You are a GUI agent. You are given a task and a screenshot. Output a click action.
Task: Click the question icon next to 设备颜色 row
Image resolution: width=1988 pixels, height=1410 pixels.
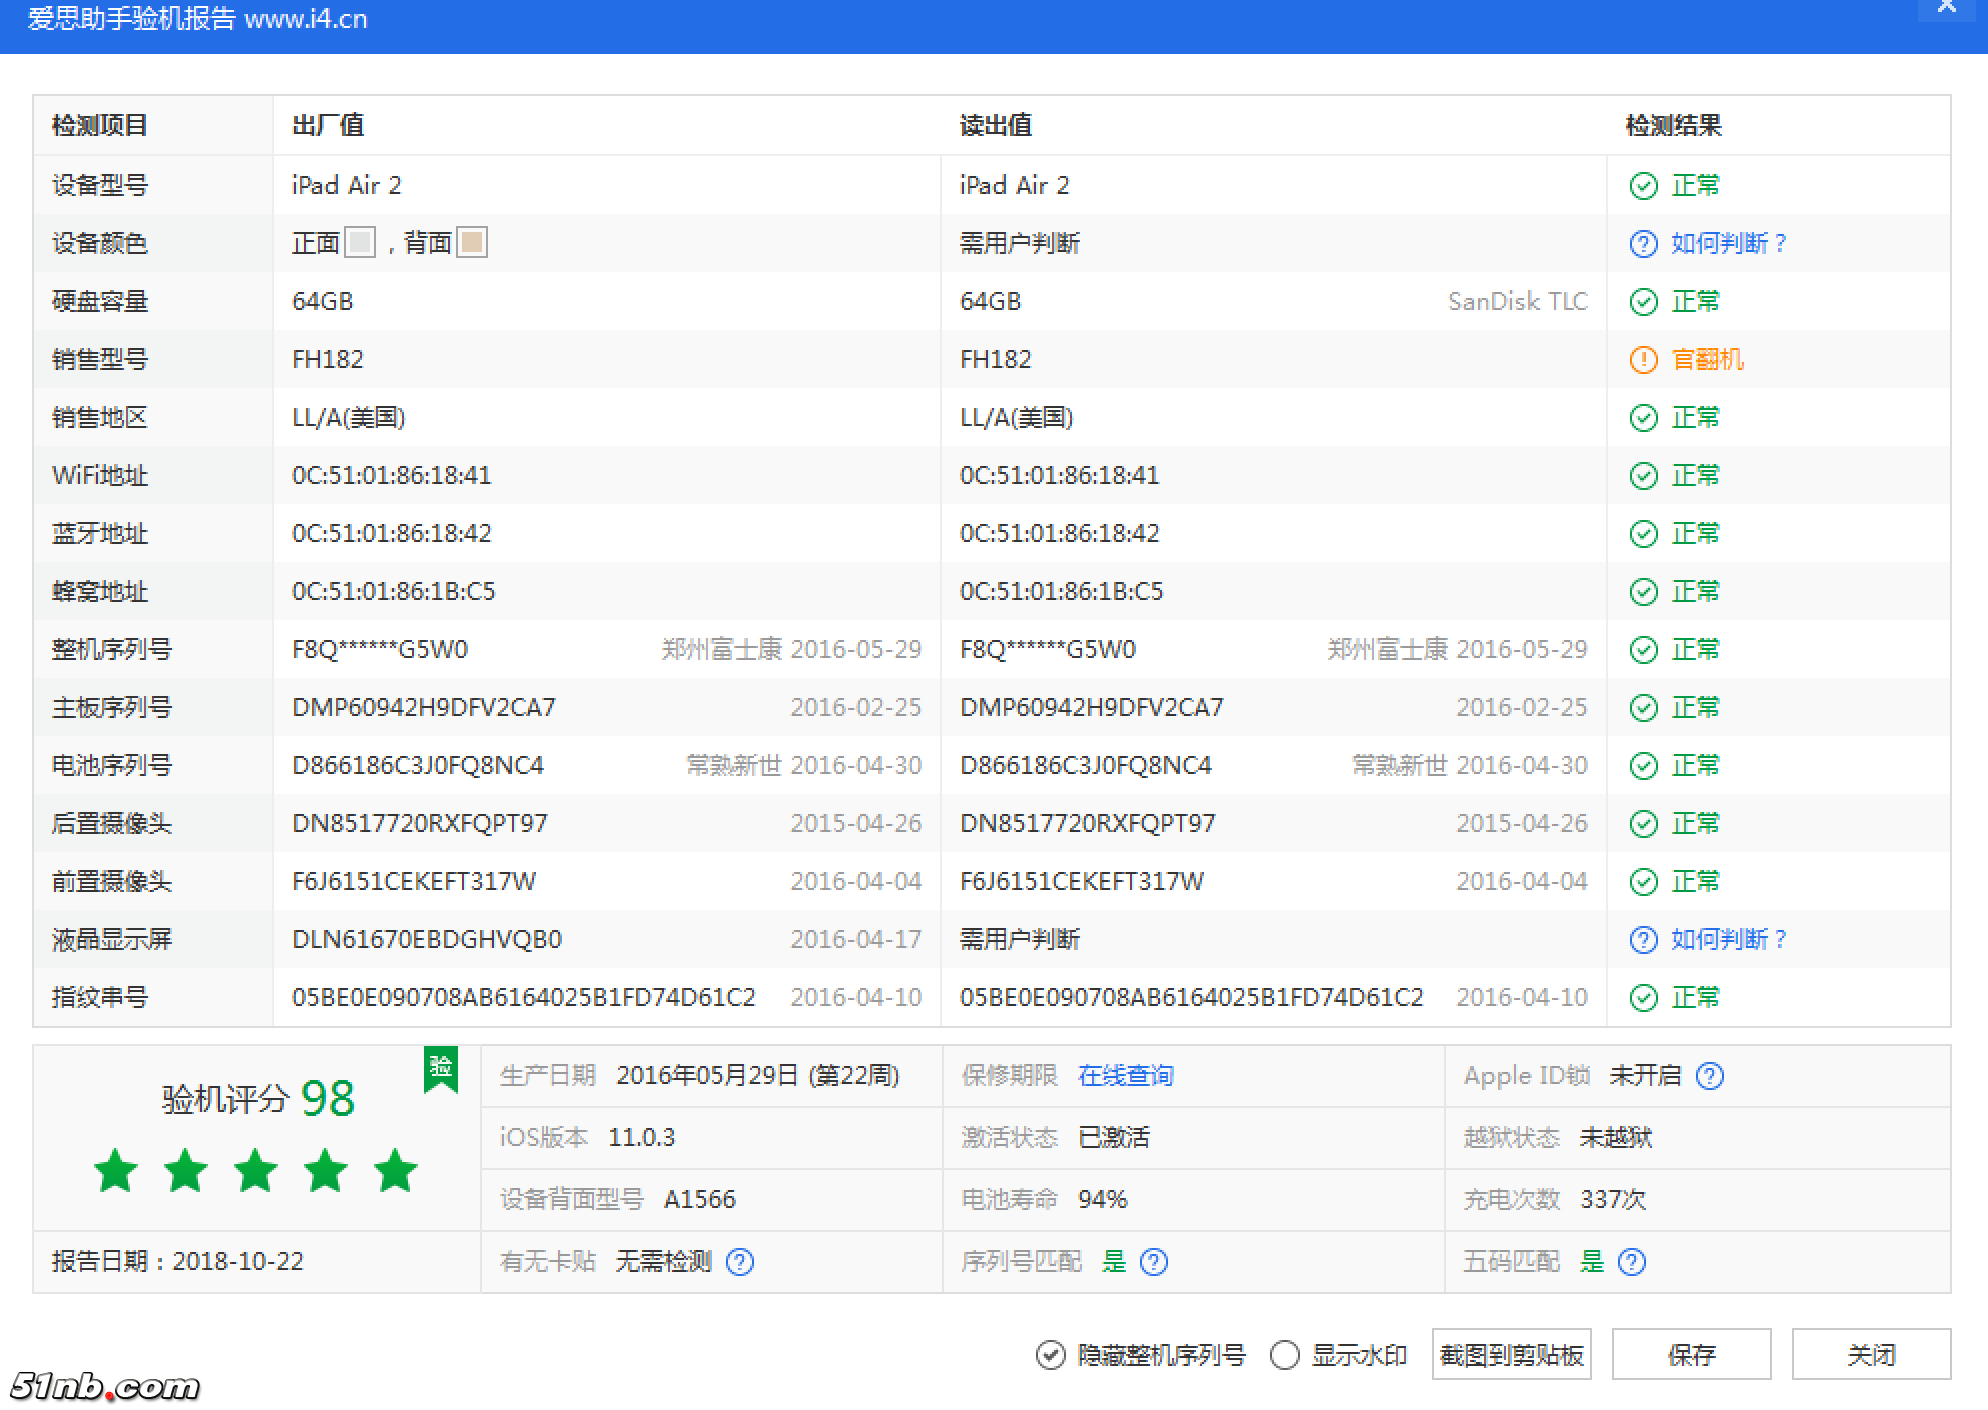coord(1643,243)
